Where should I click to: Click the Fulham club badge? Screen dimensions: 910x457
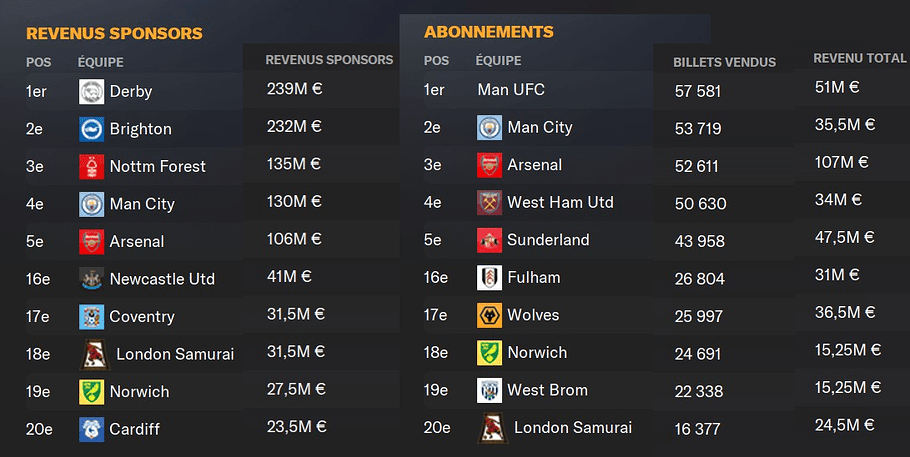489,278
